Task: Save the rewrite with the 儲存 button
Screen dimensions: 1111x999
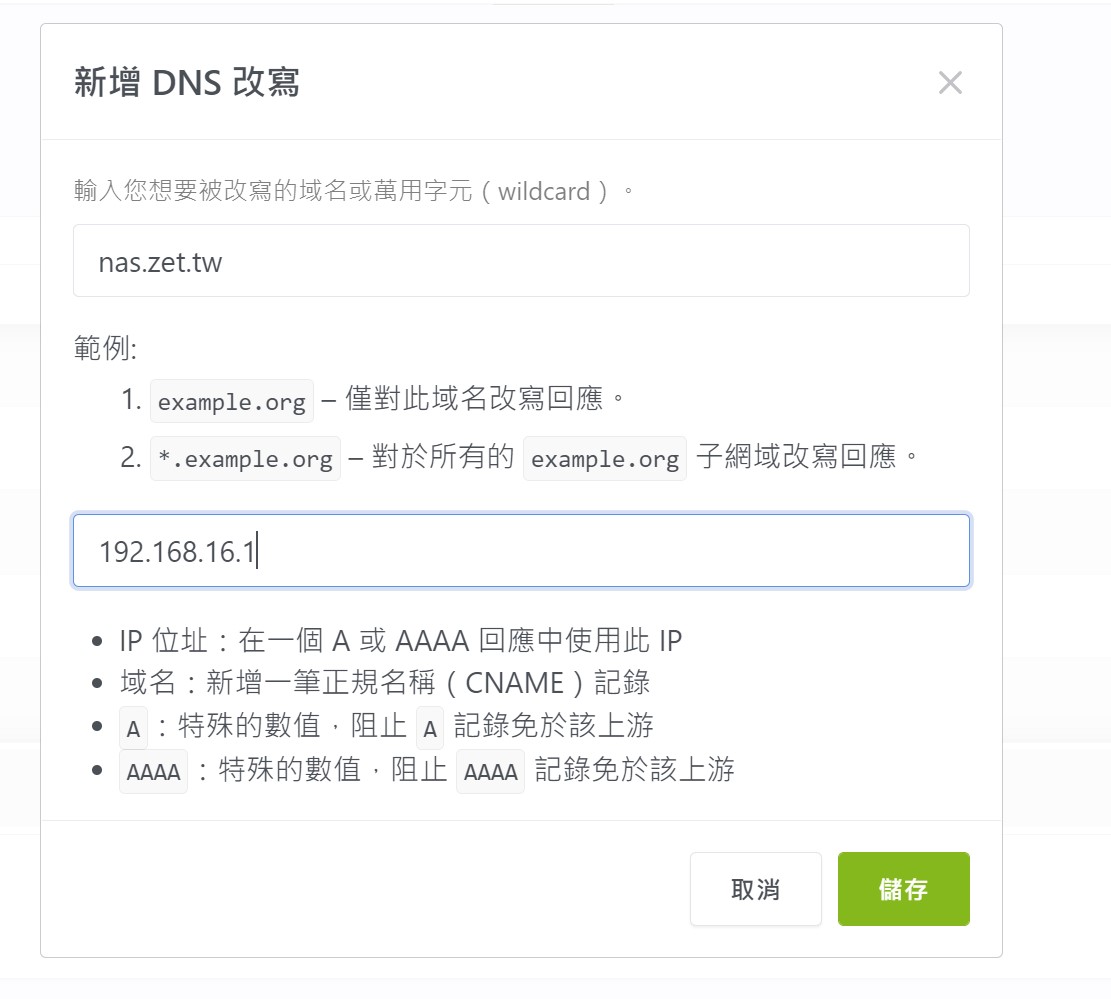Action: [x=903, y=889]
